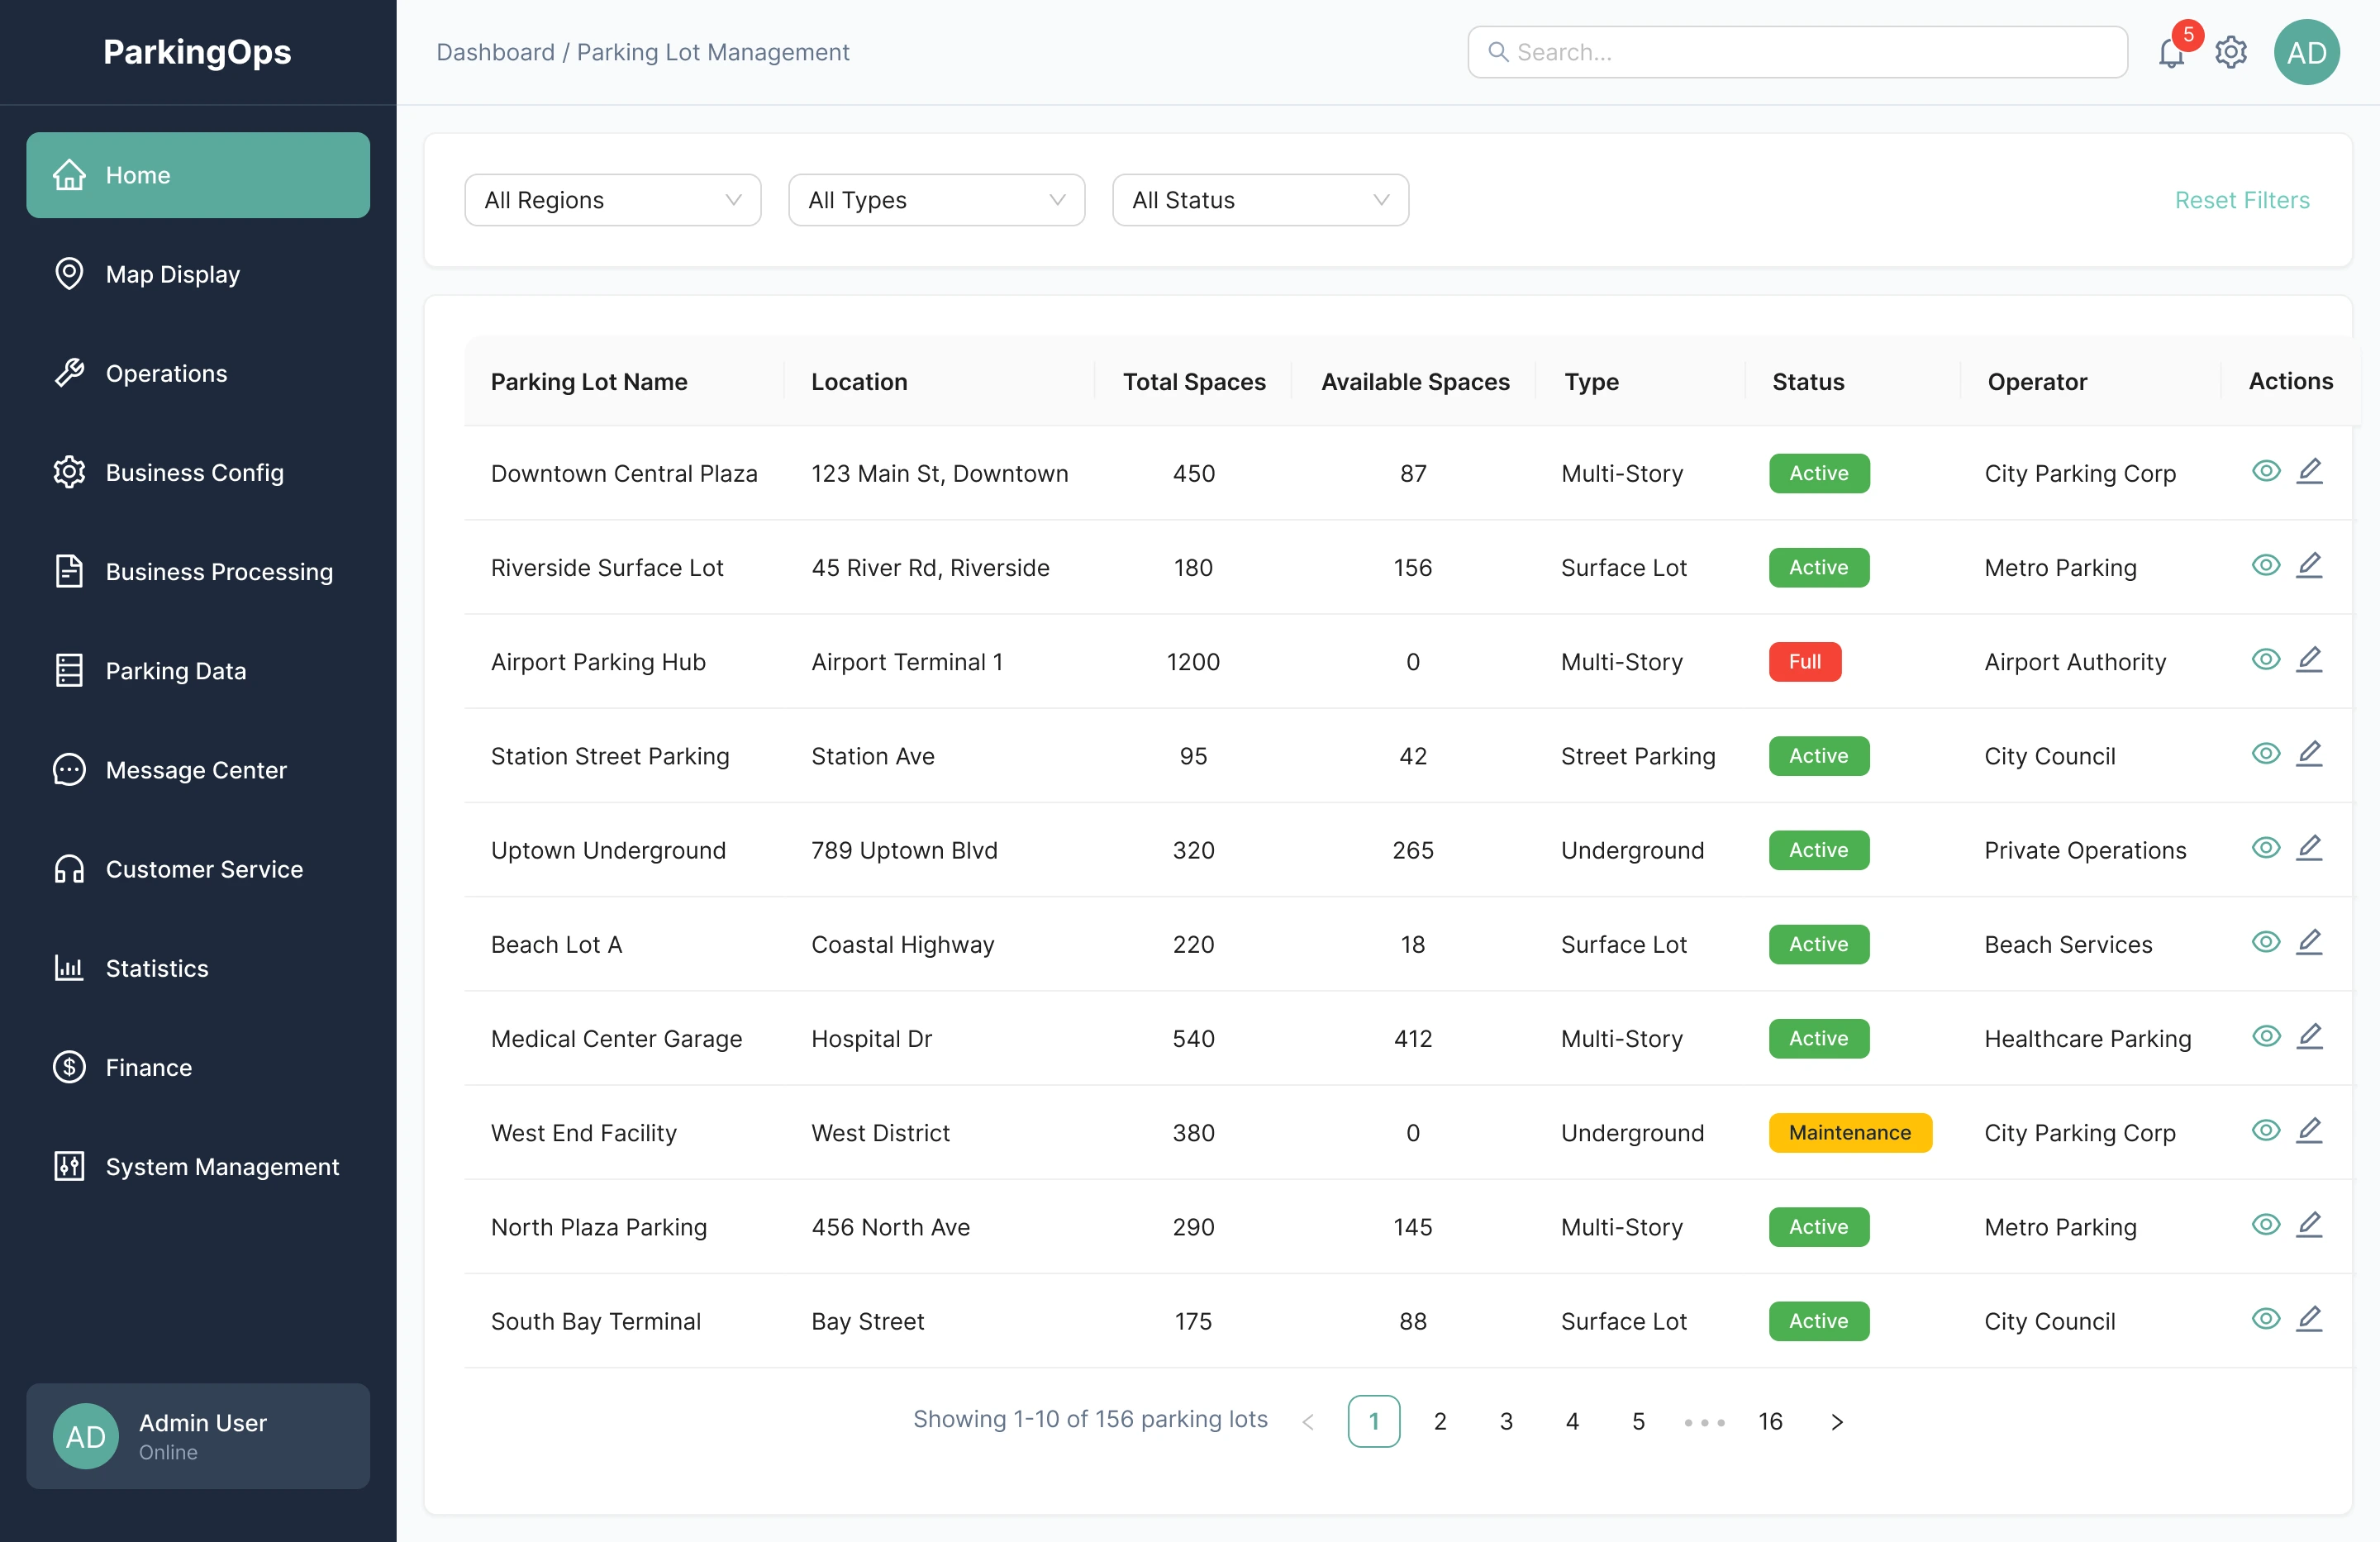Viewport: 2380px width, 1542px height.
Task: View Riverside Surface Lot with eye icon
Action: (2265, 566)
